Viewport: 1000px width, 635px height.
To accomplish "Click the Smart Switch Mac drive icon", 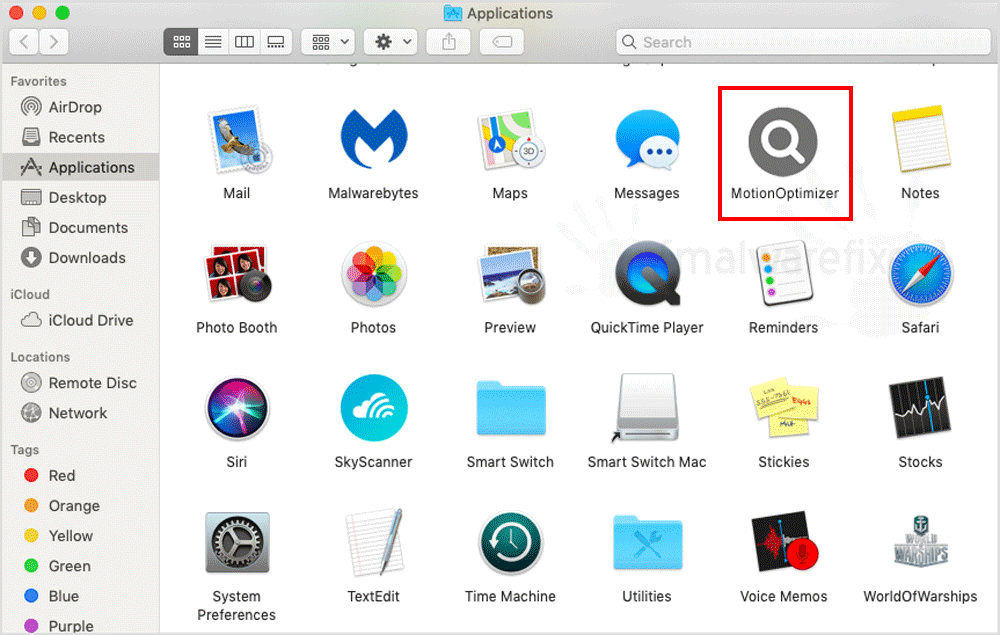I will (647, 408).
